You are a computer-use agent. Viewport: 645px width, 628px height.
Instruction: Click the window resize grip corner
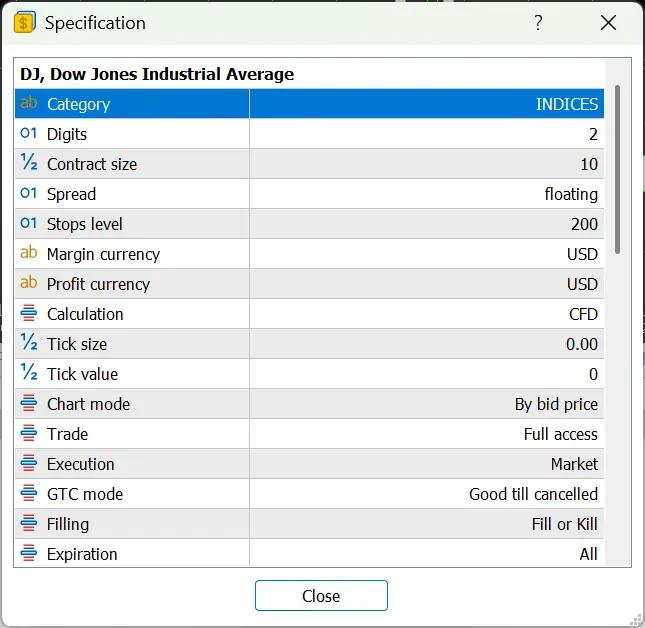point(636,619)
